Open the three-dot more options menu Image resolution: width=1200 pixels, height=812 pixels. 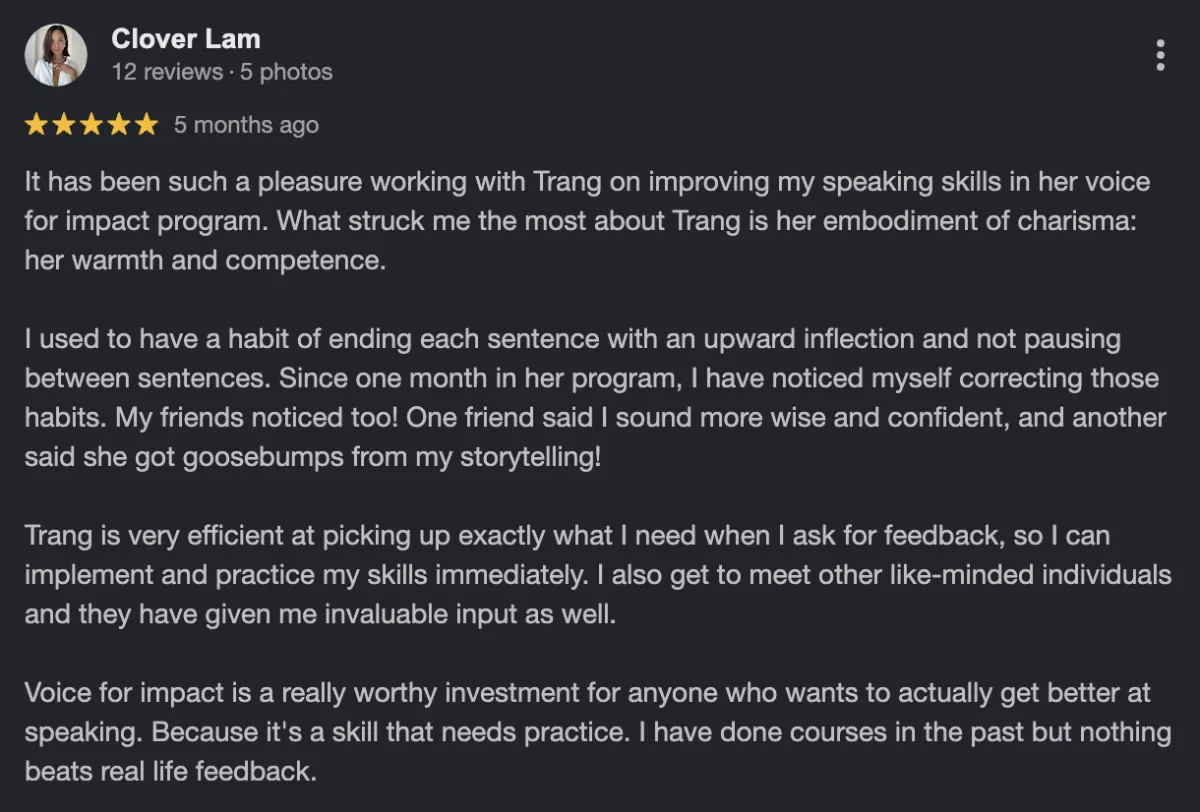(1160, 55)
